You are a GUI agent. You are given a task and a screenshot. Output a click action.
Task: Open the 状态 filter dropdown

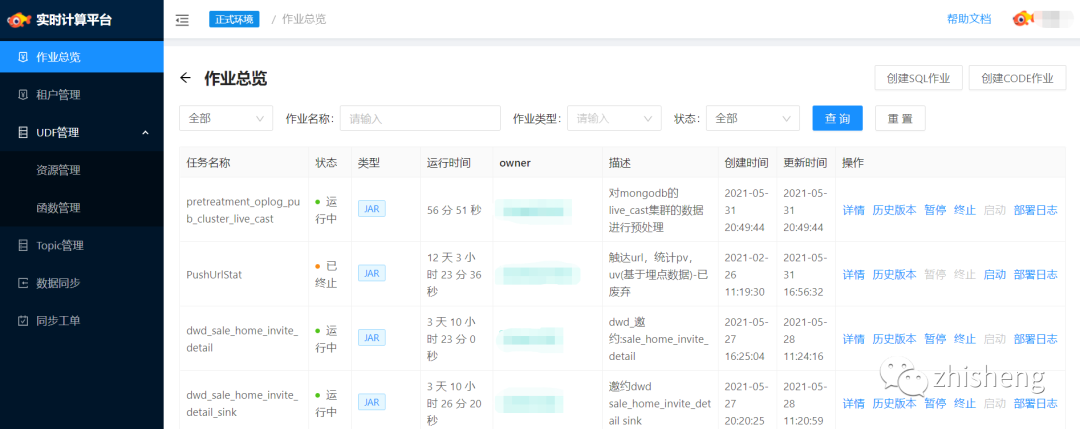(x=753, y=118)
